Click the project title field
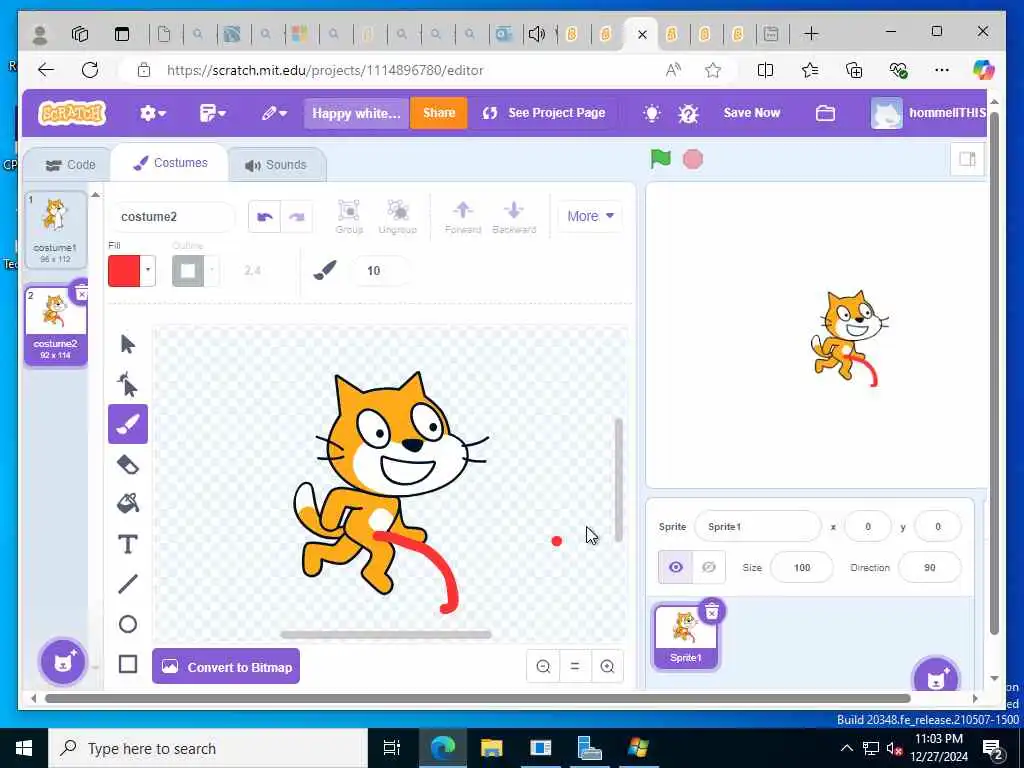This screenshot has height=768, width=1024. tap(356, 113)
